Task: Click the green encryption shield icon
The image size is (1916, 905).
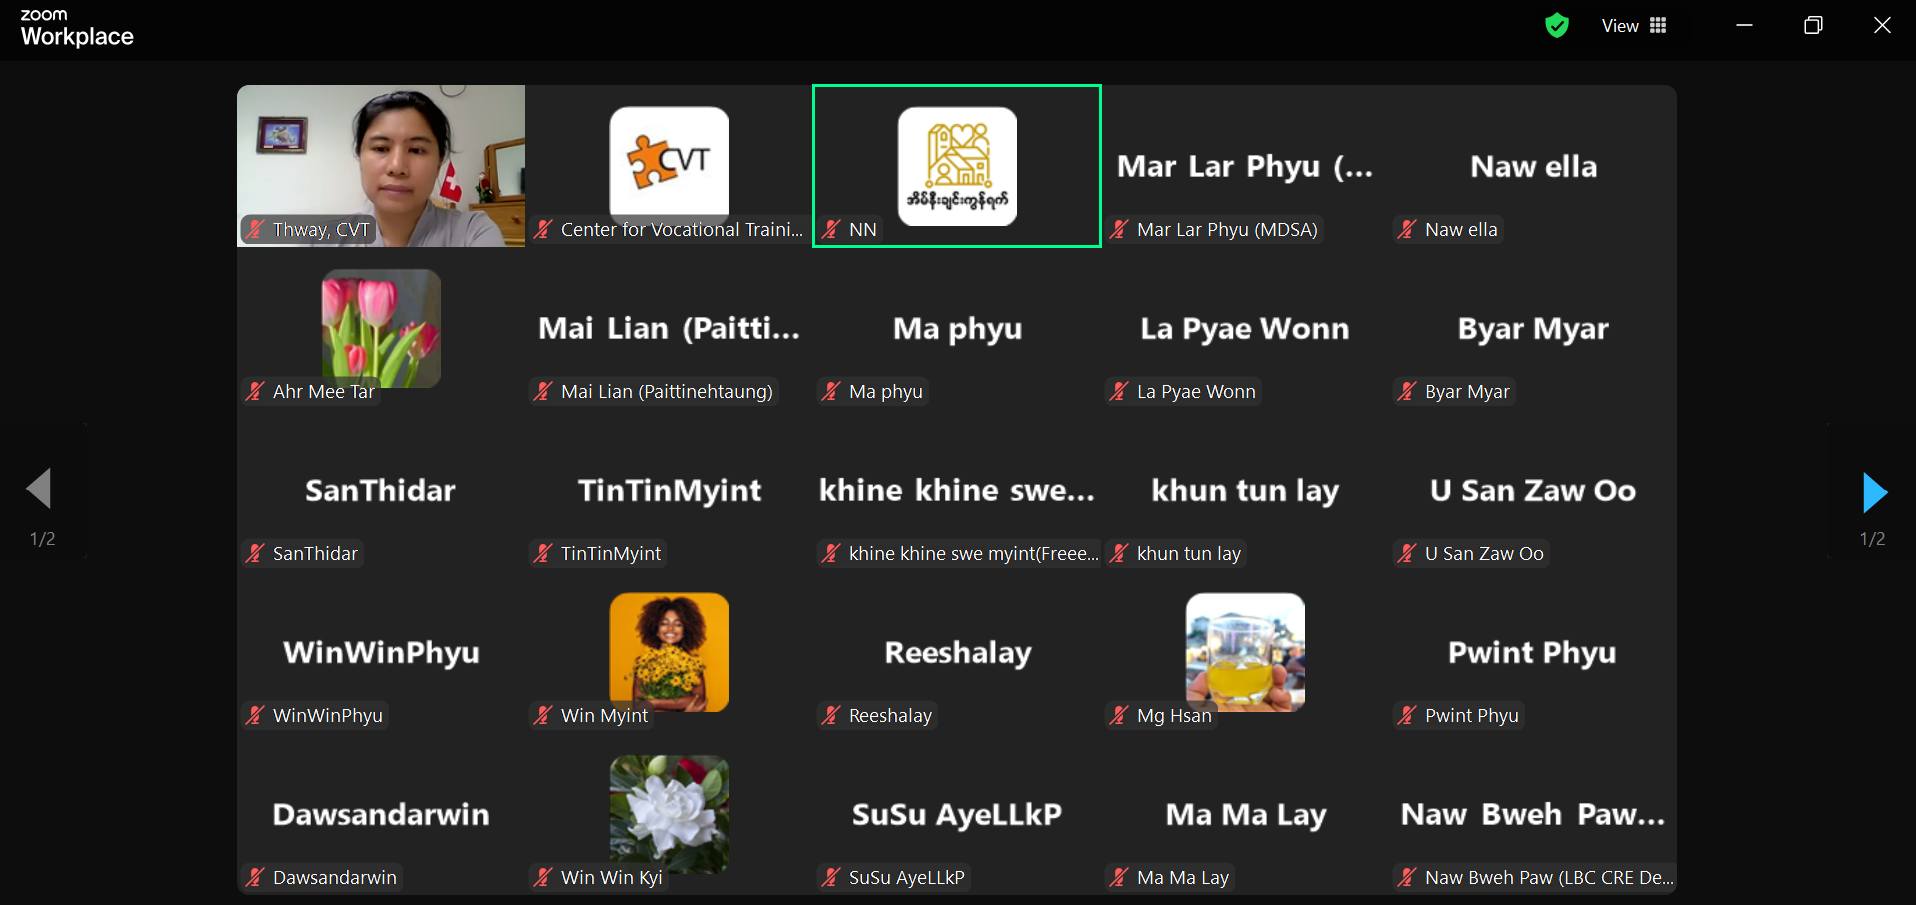Action: coord(1556,25)
